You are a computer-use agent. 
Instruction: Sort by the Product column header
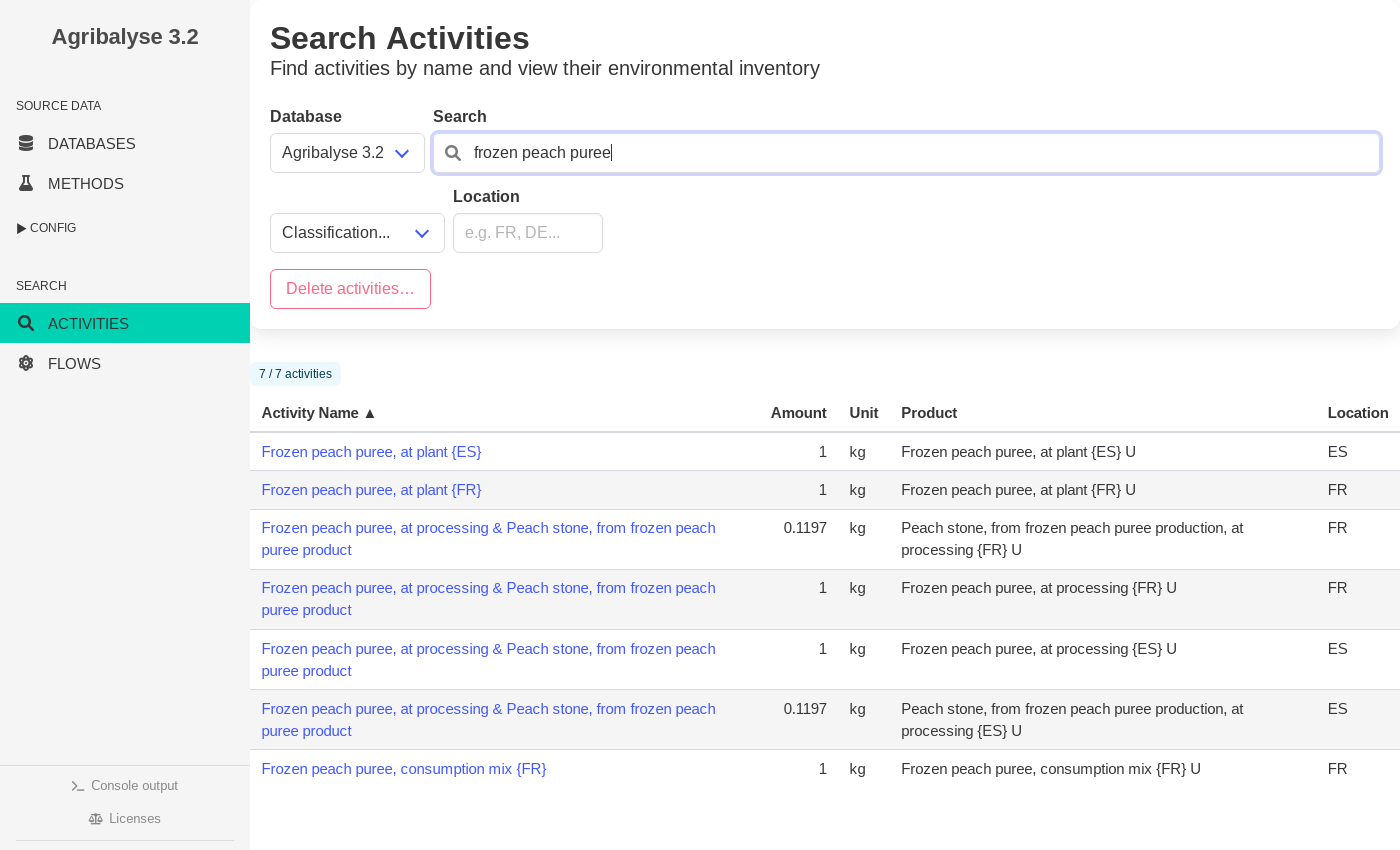click(929, 413)
